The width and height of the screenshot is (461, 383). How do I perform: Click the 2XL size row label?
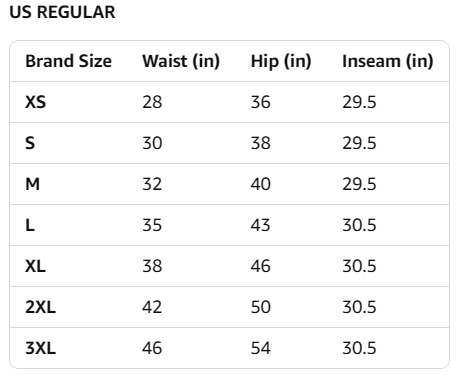(40, 307)
